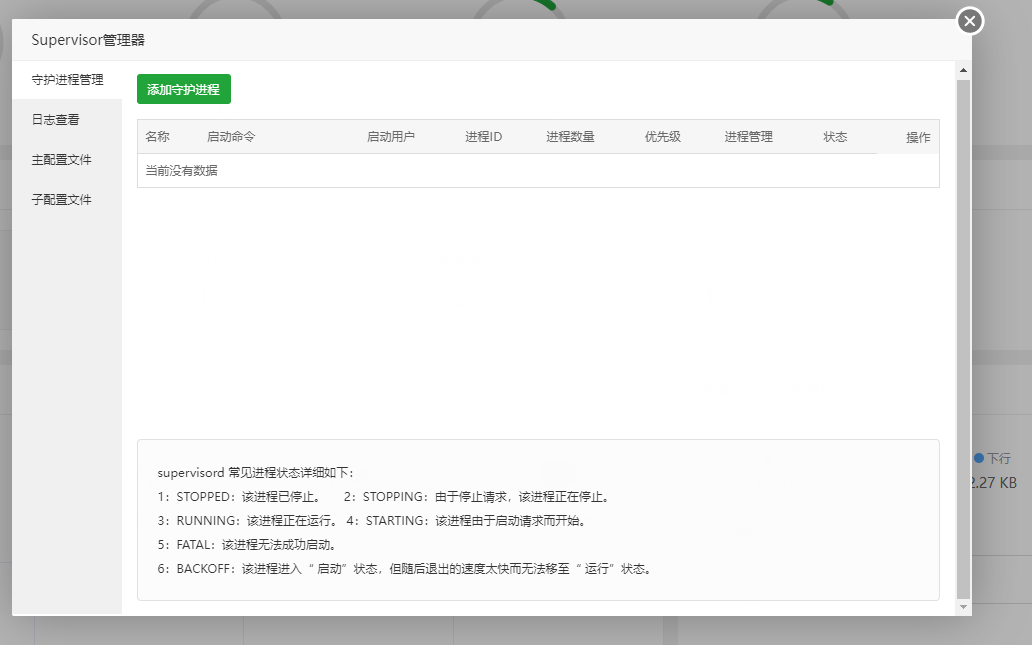Click the STOPPING status description text
Screen dimensions: 1032x645
click(x=478, y=497)
